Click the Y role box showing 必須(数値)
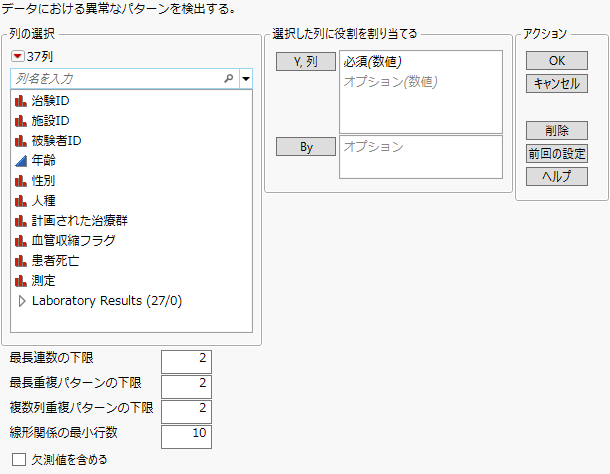This screenshot has width=610, height=474. [x=421, y=92]
